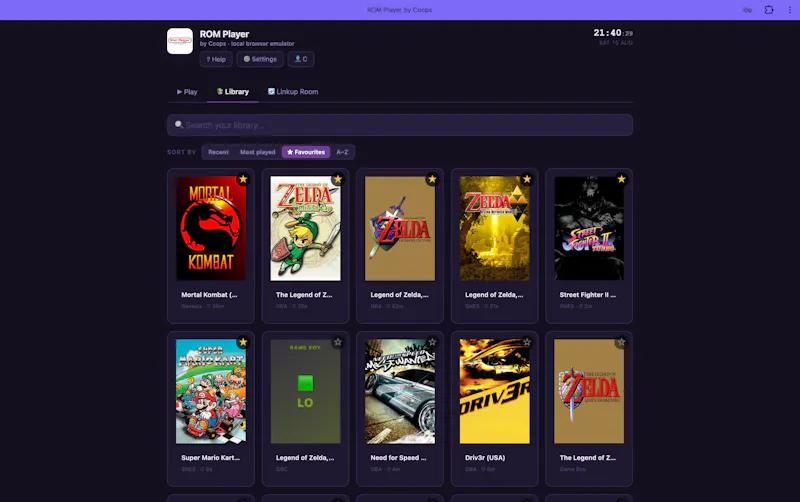Open Settings in the header
Screen dimensions: 800x502
(x=260, y=59)
